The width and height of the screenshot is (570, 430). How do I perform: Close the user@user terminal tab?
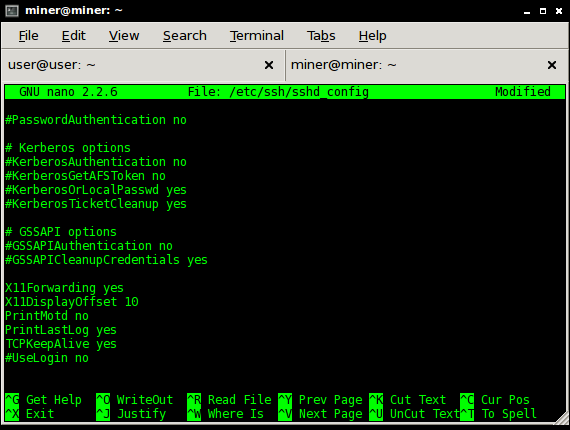coord(269,65)
